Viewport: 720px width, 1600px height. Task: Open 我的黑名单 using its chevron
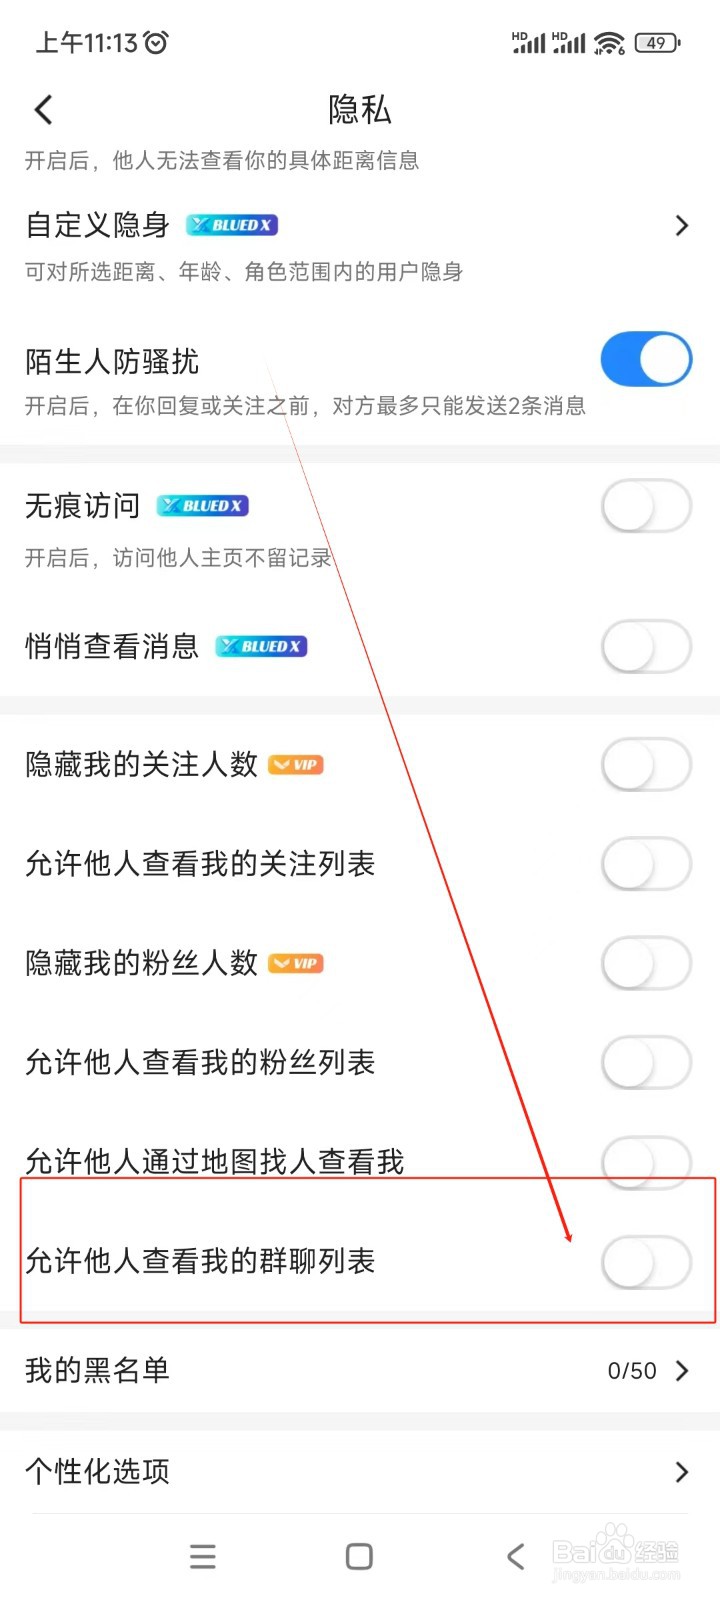click(x=682, y=1370)
